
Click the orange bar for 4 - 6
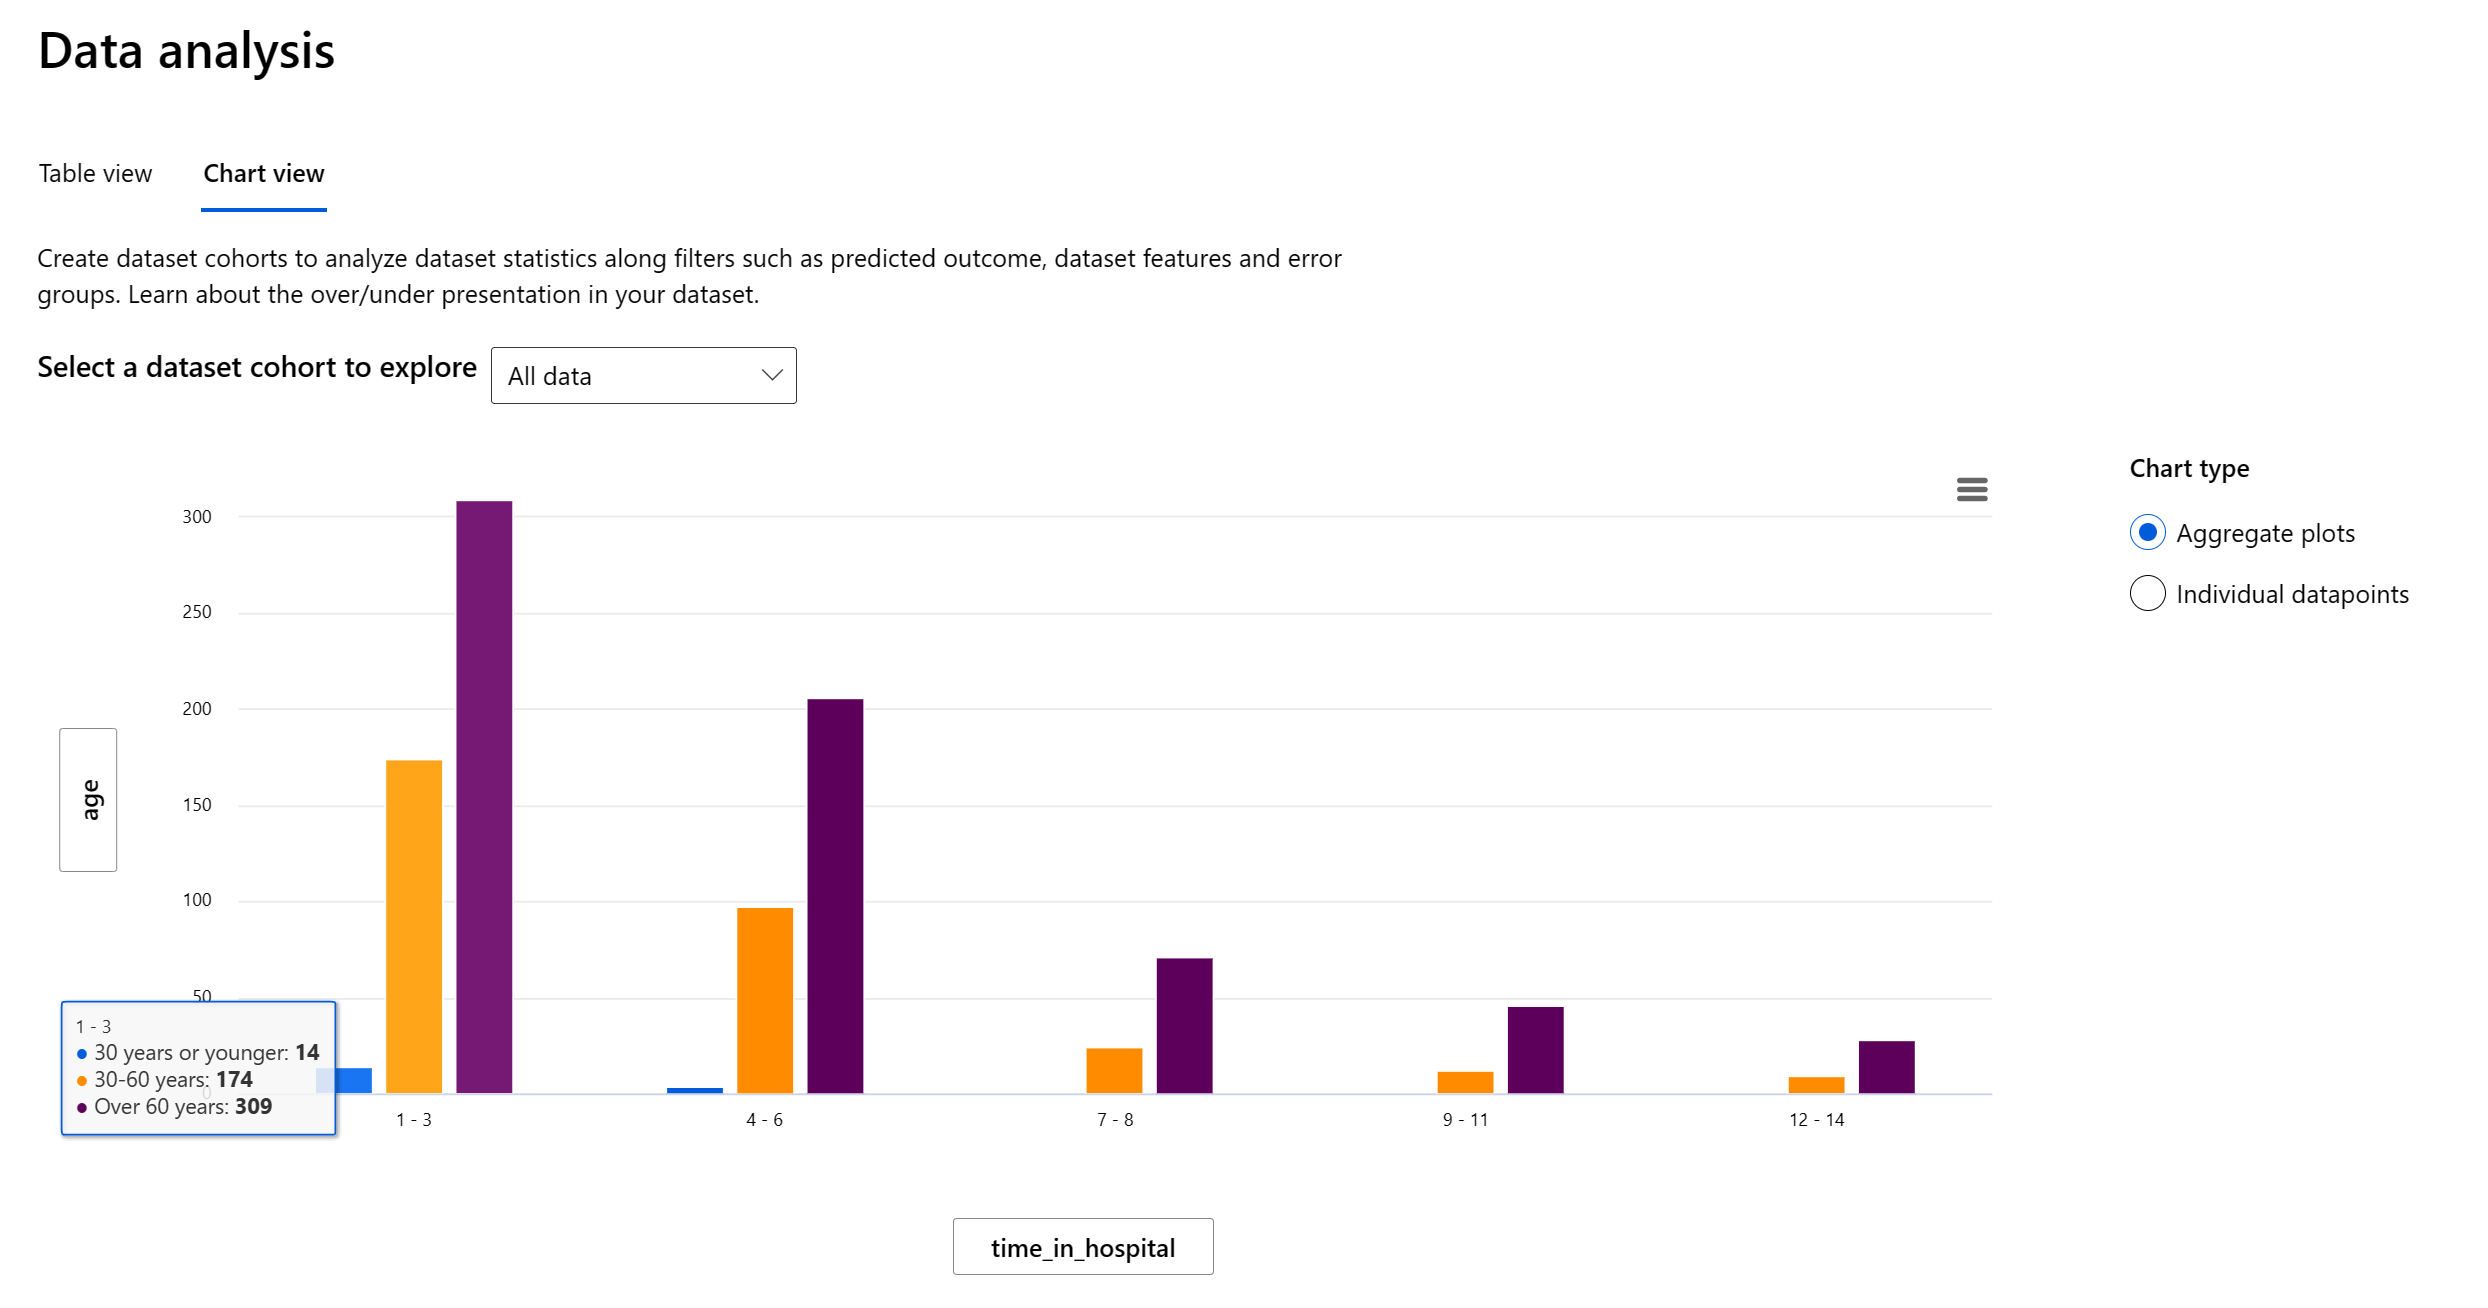click(x=765, y=1000)
